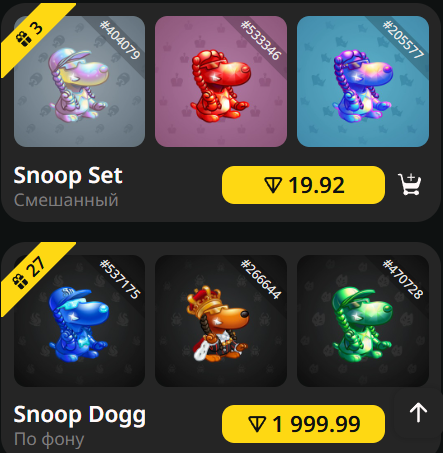
Task: Click the yellow gift badge showing 3
Action: coord(30,35)
